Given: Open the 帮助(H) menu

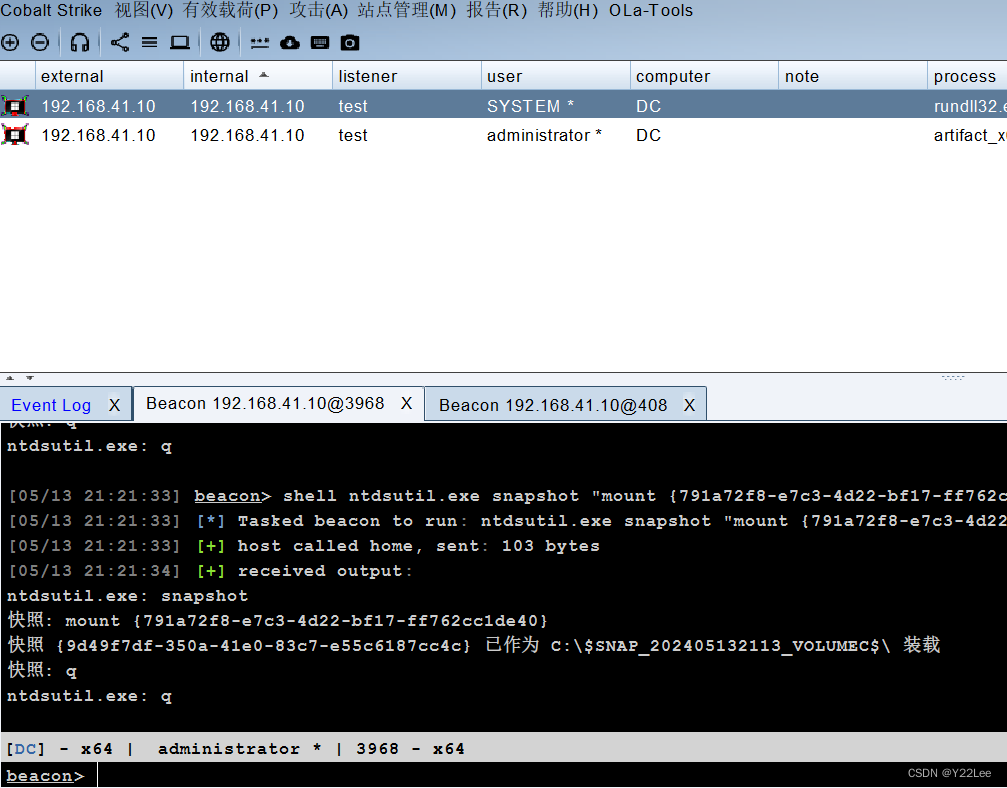Looking at the screenshot, I should coord(568,10).
